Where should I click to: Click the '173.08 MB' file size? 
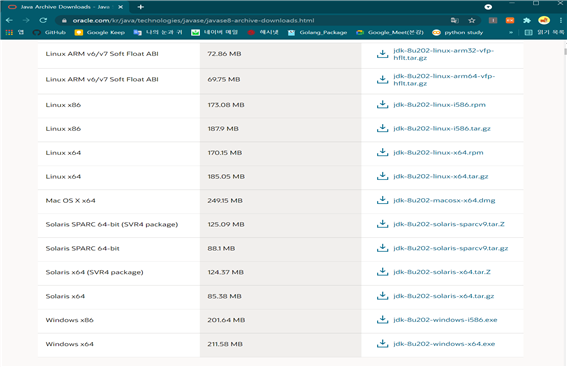click(226, 105)
